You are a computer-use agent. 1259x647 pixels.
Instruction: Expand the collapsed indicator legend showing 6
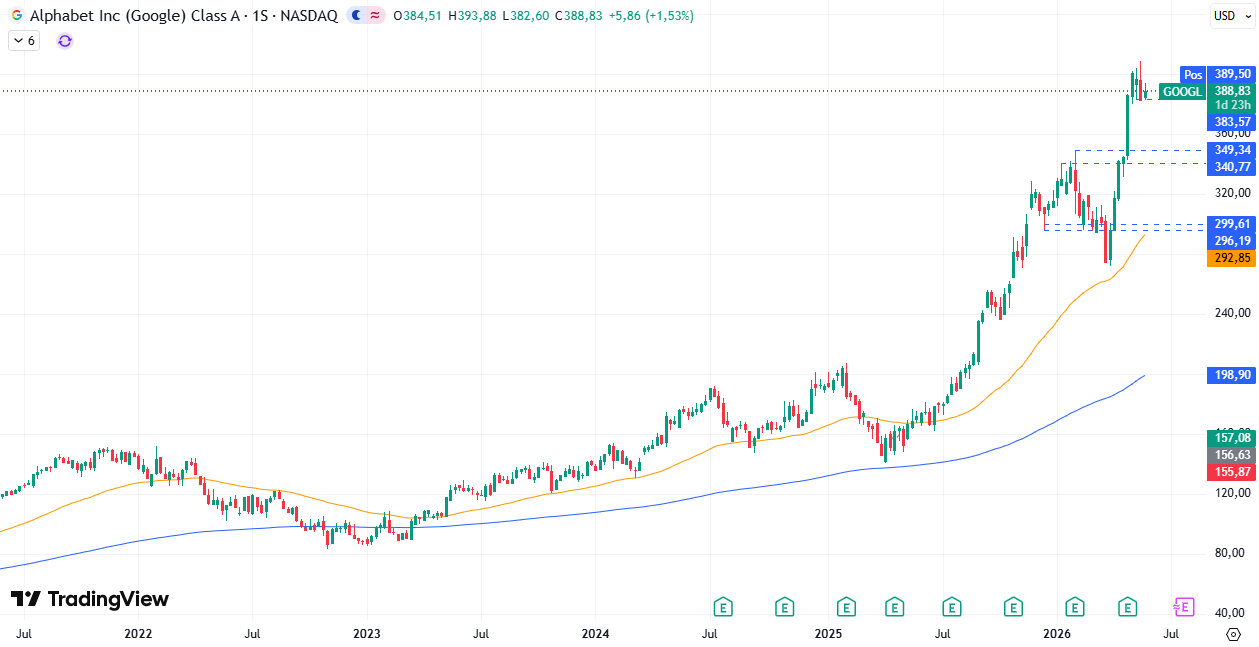24,41
